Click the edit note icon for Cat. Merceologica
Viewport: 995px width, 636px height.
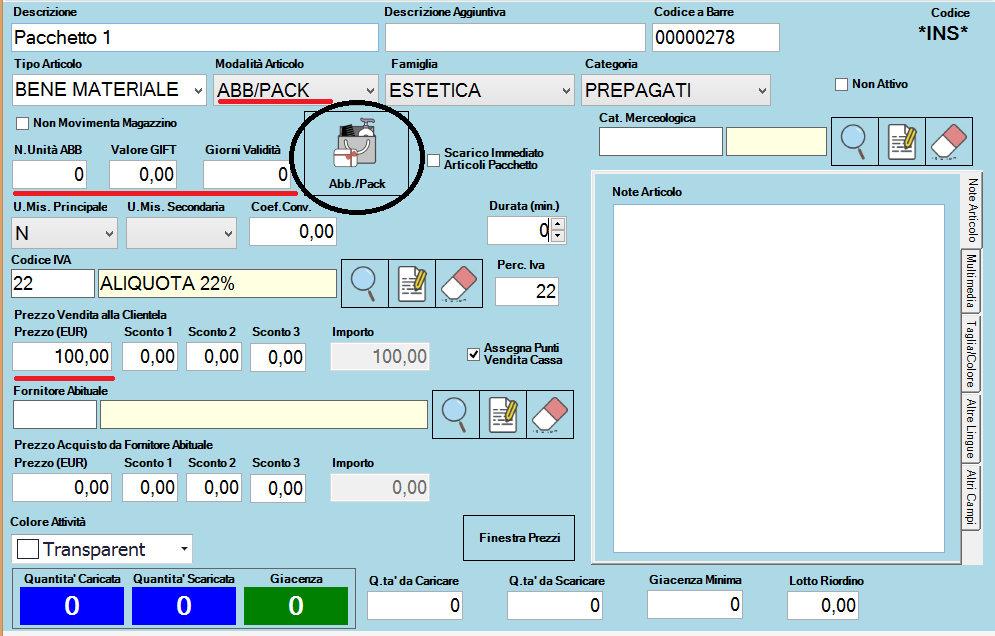(x=902, y=140)
